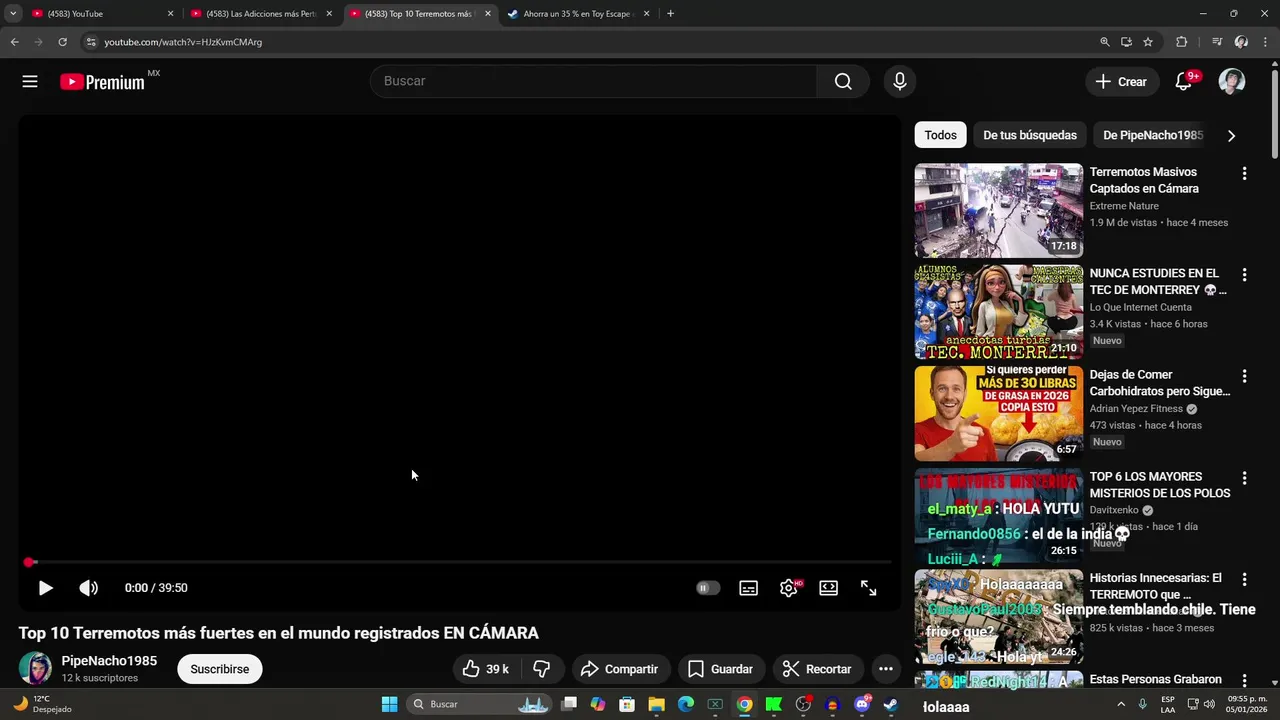This screenshot has width=1280, height=720.
Task: Open more actions ellipsis below video
Action: click(x=885, y=669)
